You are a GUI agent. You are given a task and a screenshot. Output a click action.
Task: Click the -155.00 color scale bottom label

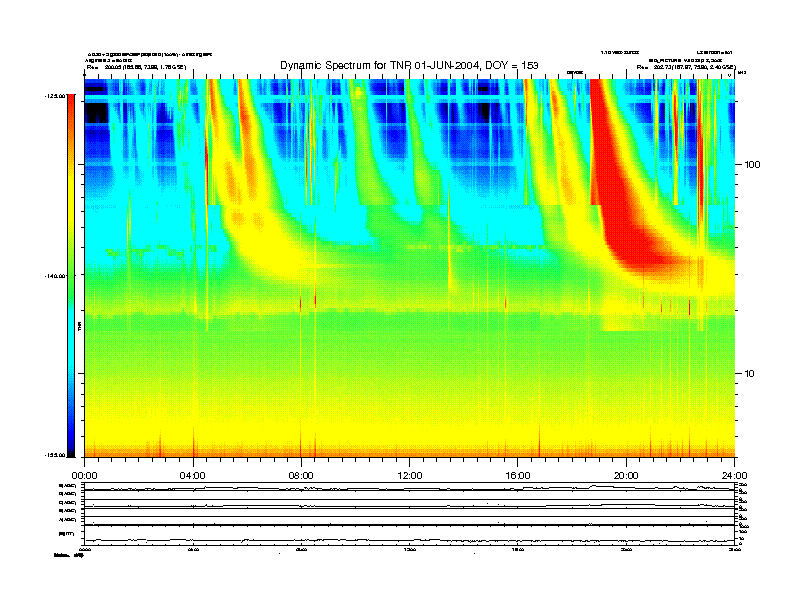click(x=55, y=455)
